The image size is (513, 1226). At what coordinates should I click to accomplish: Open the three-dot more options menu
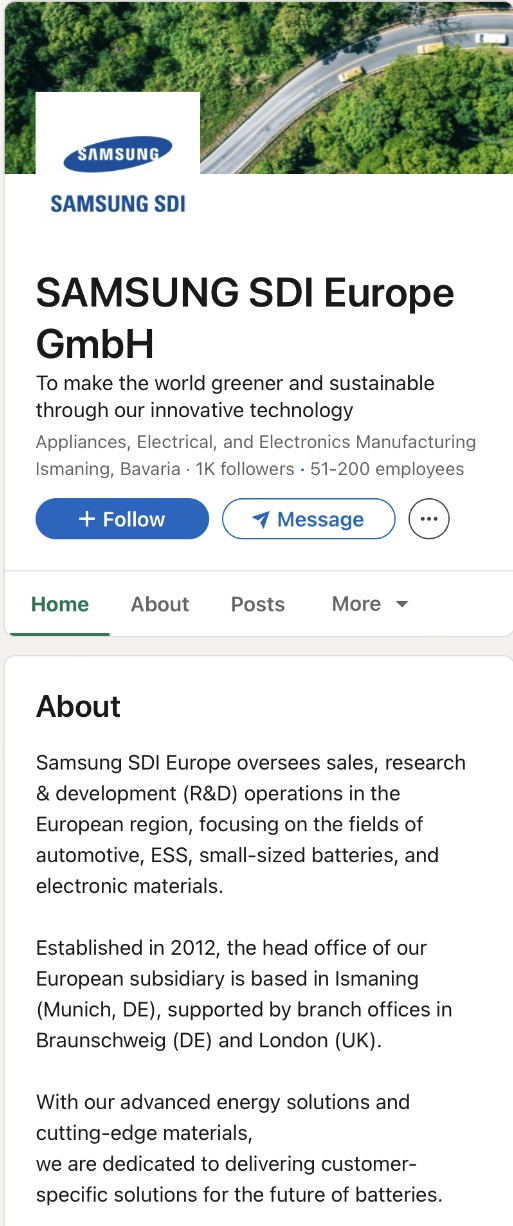[x=429, y=519]
